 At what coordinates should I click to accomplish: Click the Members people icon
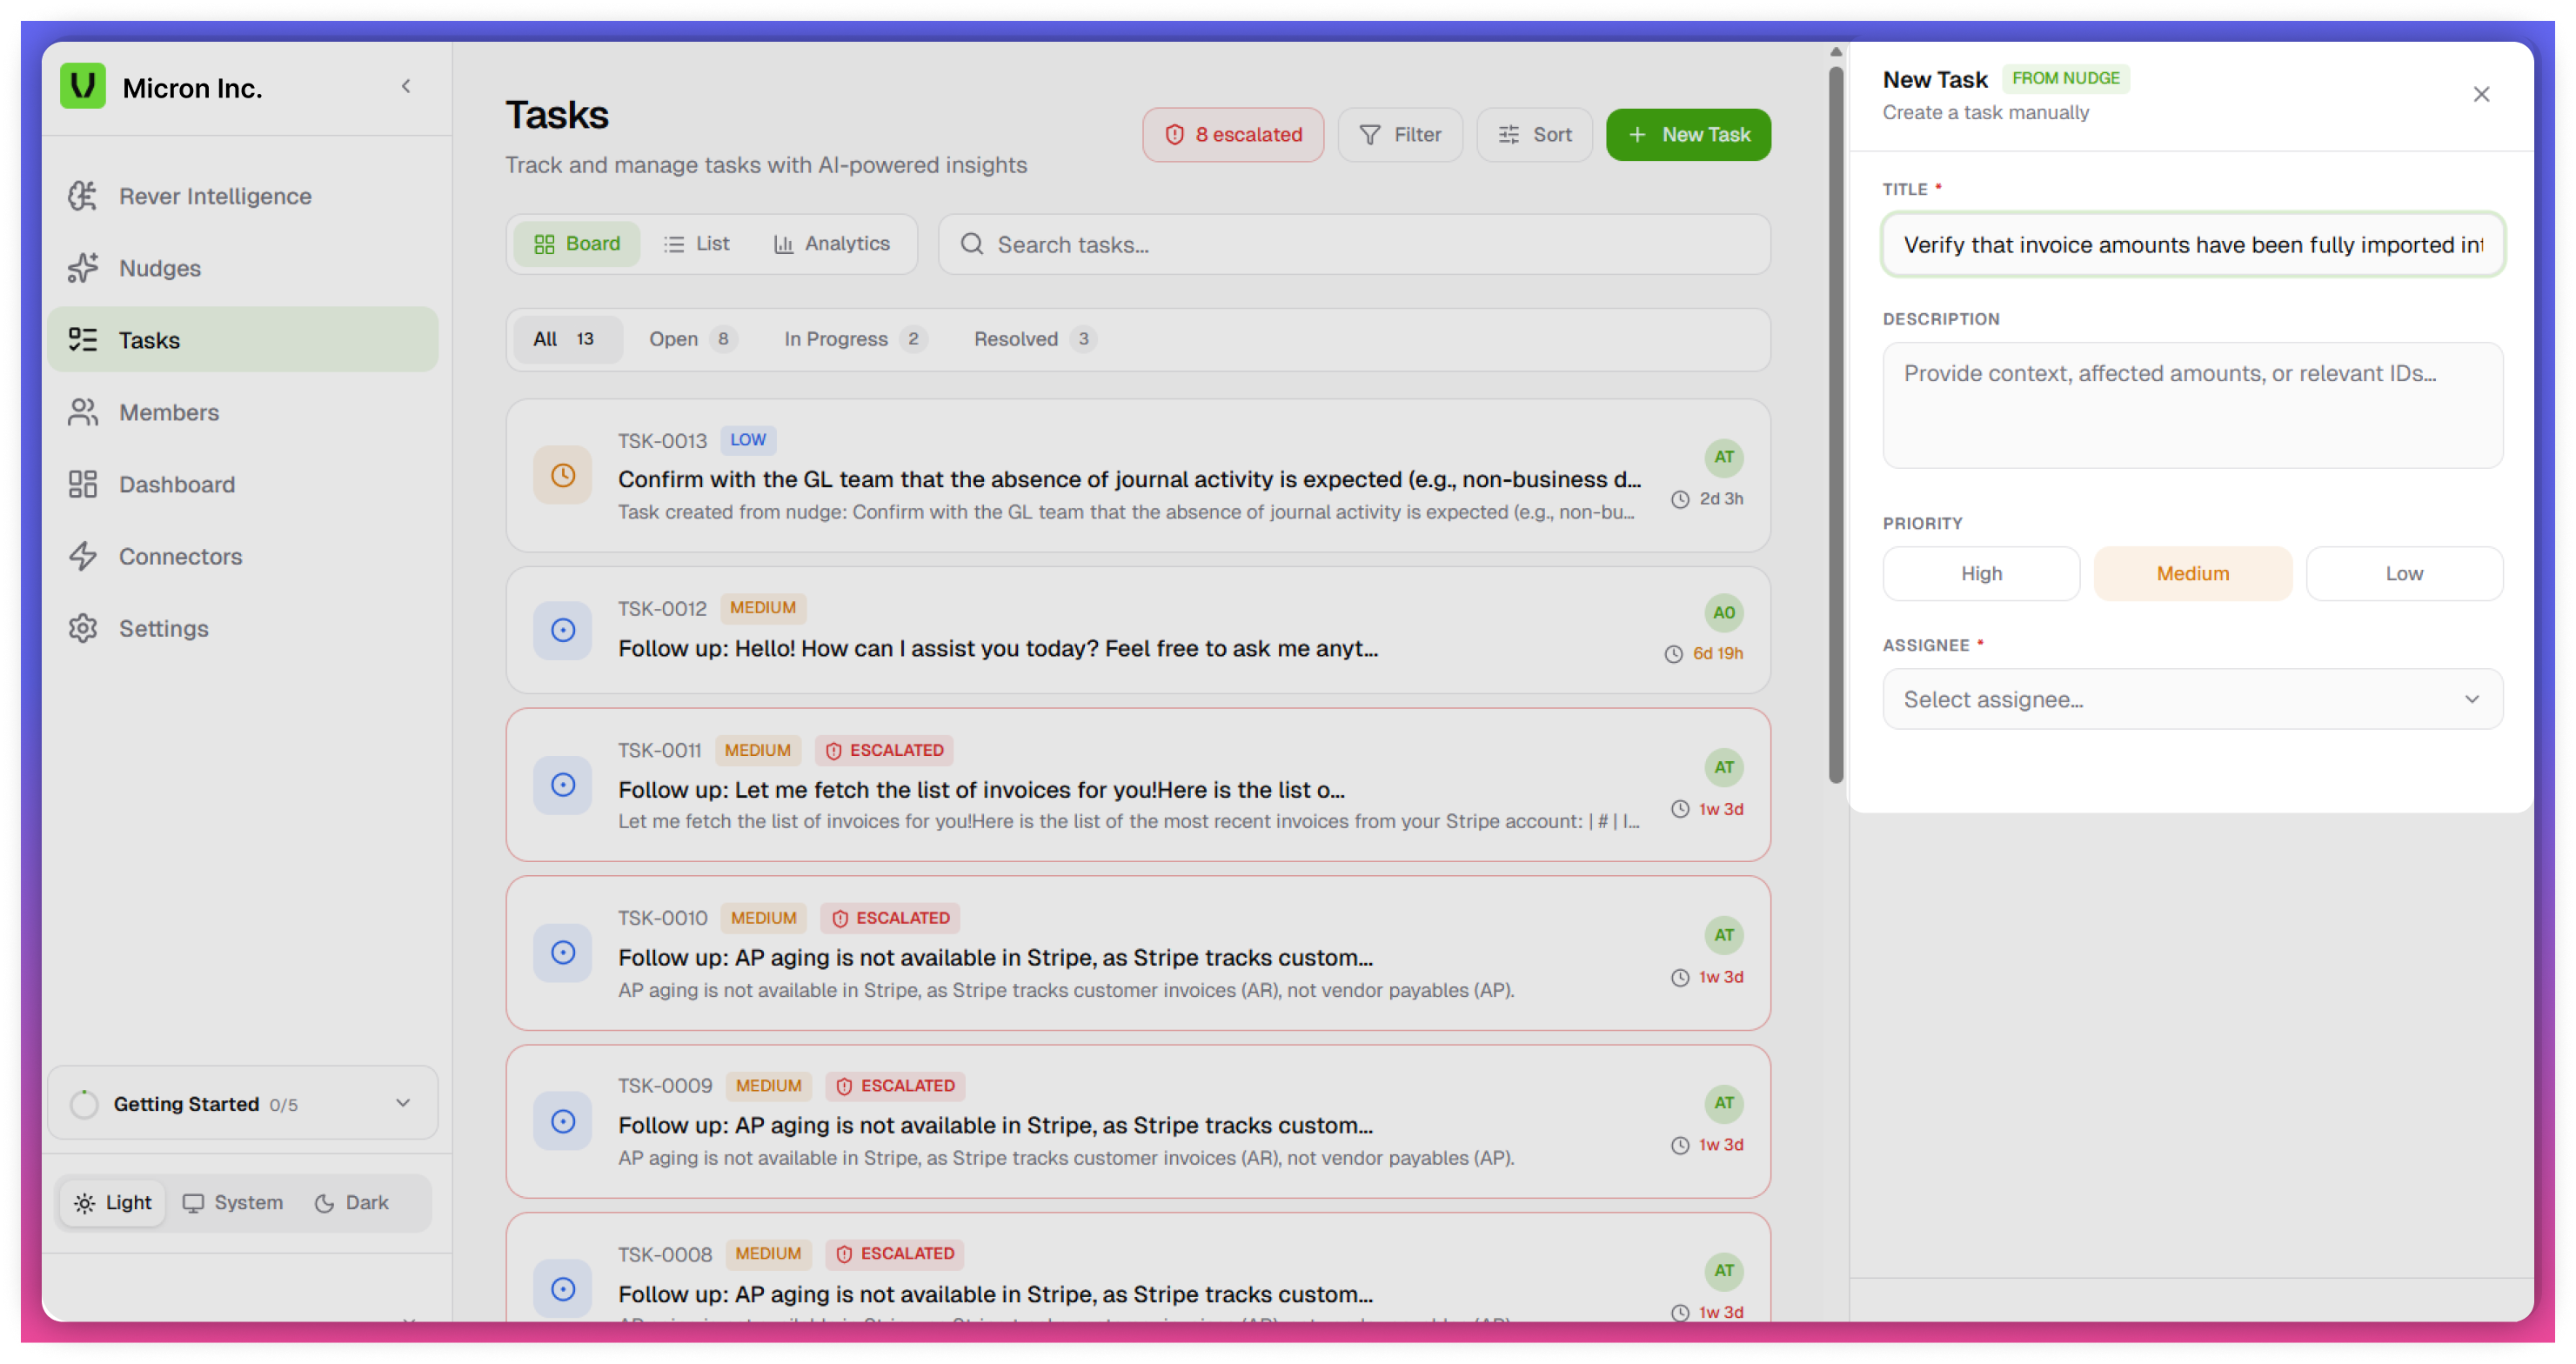pyautogui.click(x=83, y=412)
